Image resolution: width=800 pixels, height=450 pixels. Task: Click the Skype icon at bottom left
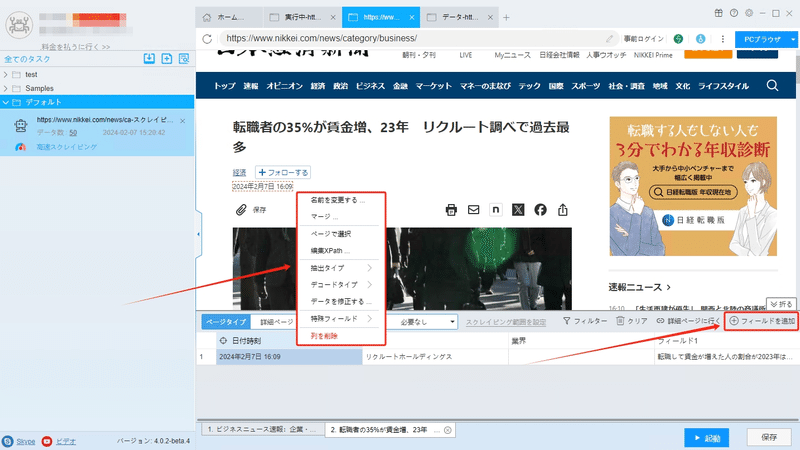click(x=7, y=441)
